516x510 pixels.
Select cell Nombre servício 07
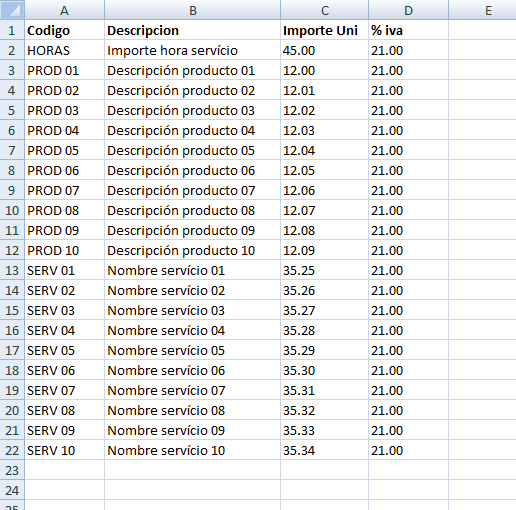(x=192, y=390)
